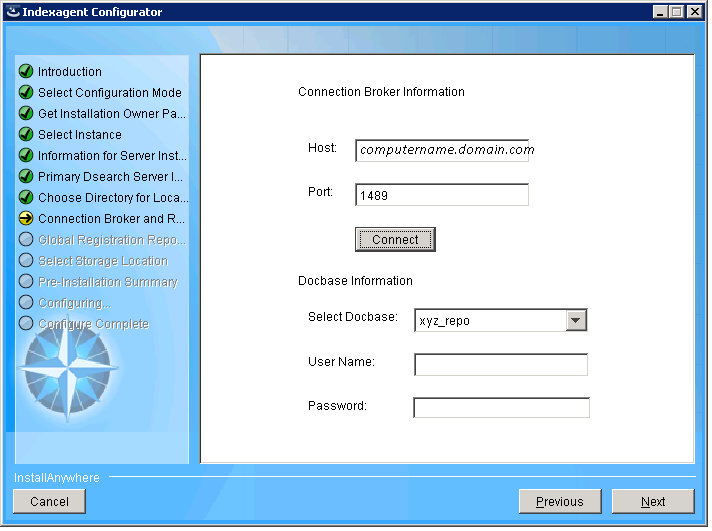Viewport: 712px width, 531px height.
Task: Maximize the Indexagent Configurator window
Action: [x=677, y=11]
